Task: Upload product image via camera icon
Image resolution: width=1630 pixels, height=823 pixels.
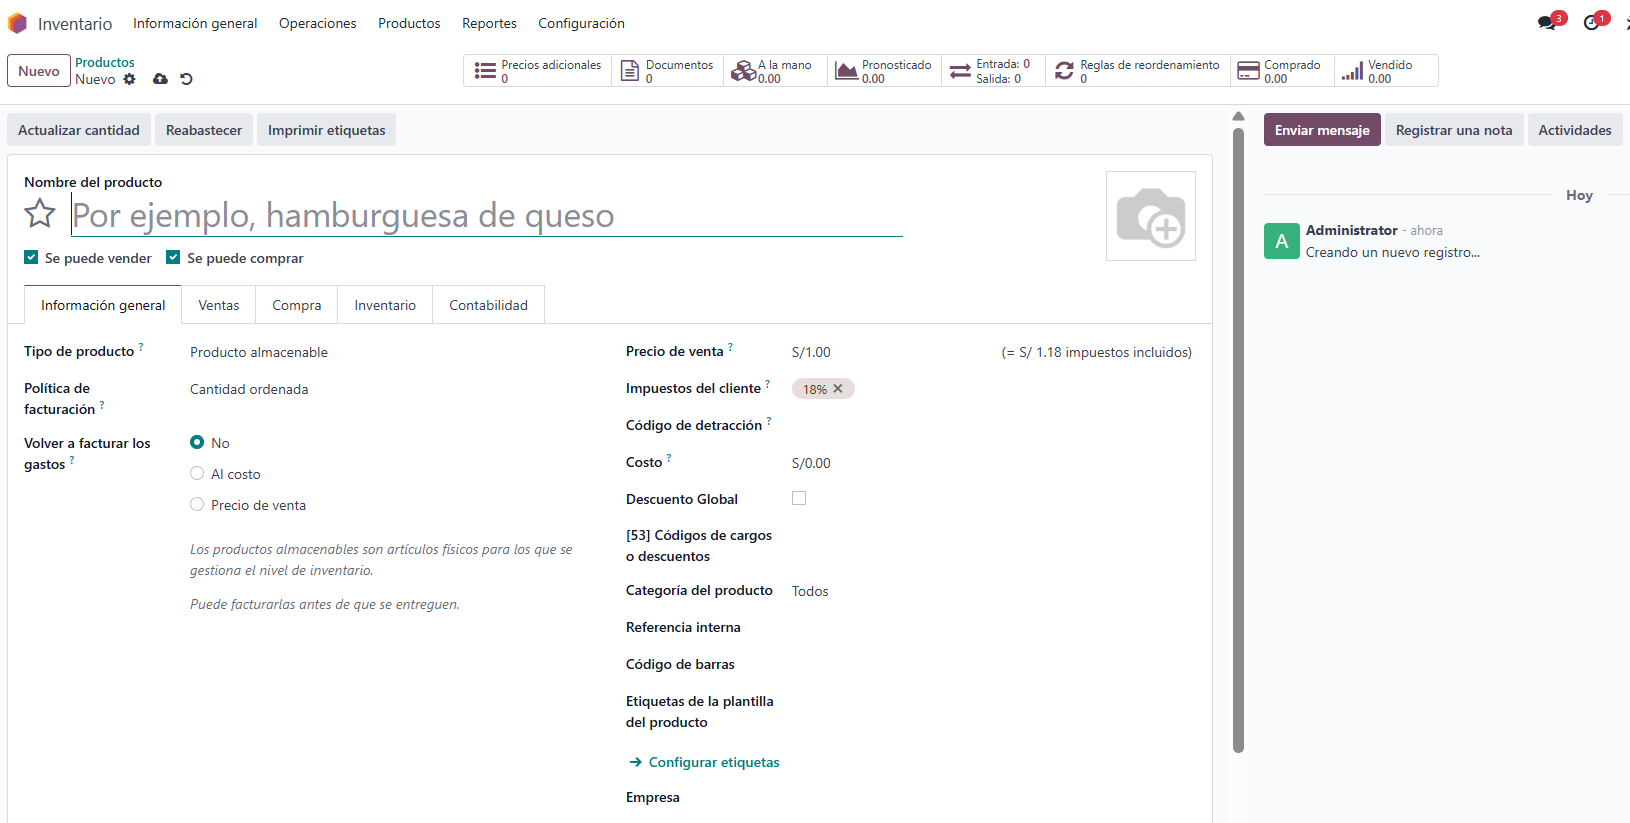Action: [x=1150, y=216]
